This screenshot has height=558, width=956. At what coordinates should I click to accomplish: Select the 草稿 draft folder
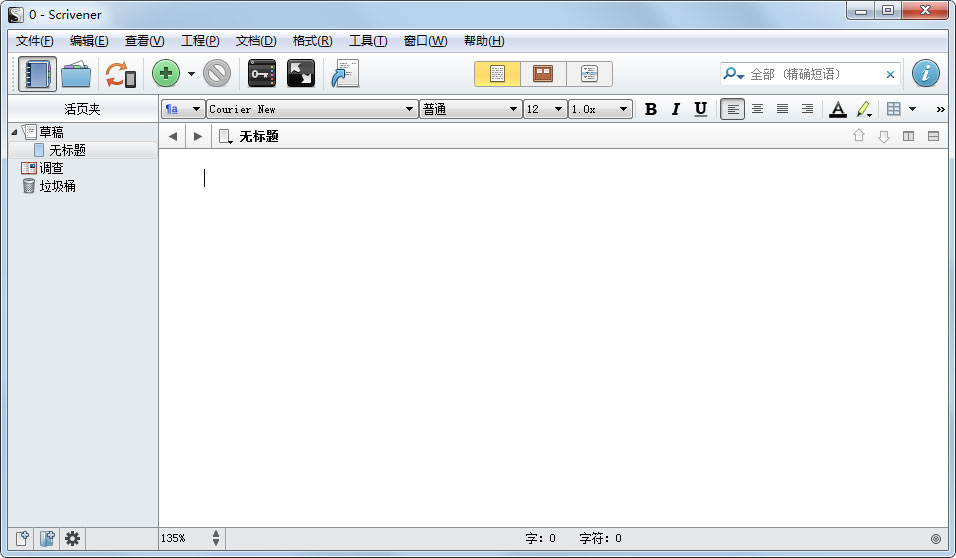pos(51,132)
